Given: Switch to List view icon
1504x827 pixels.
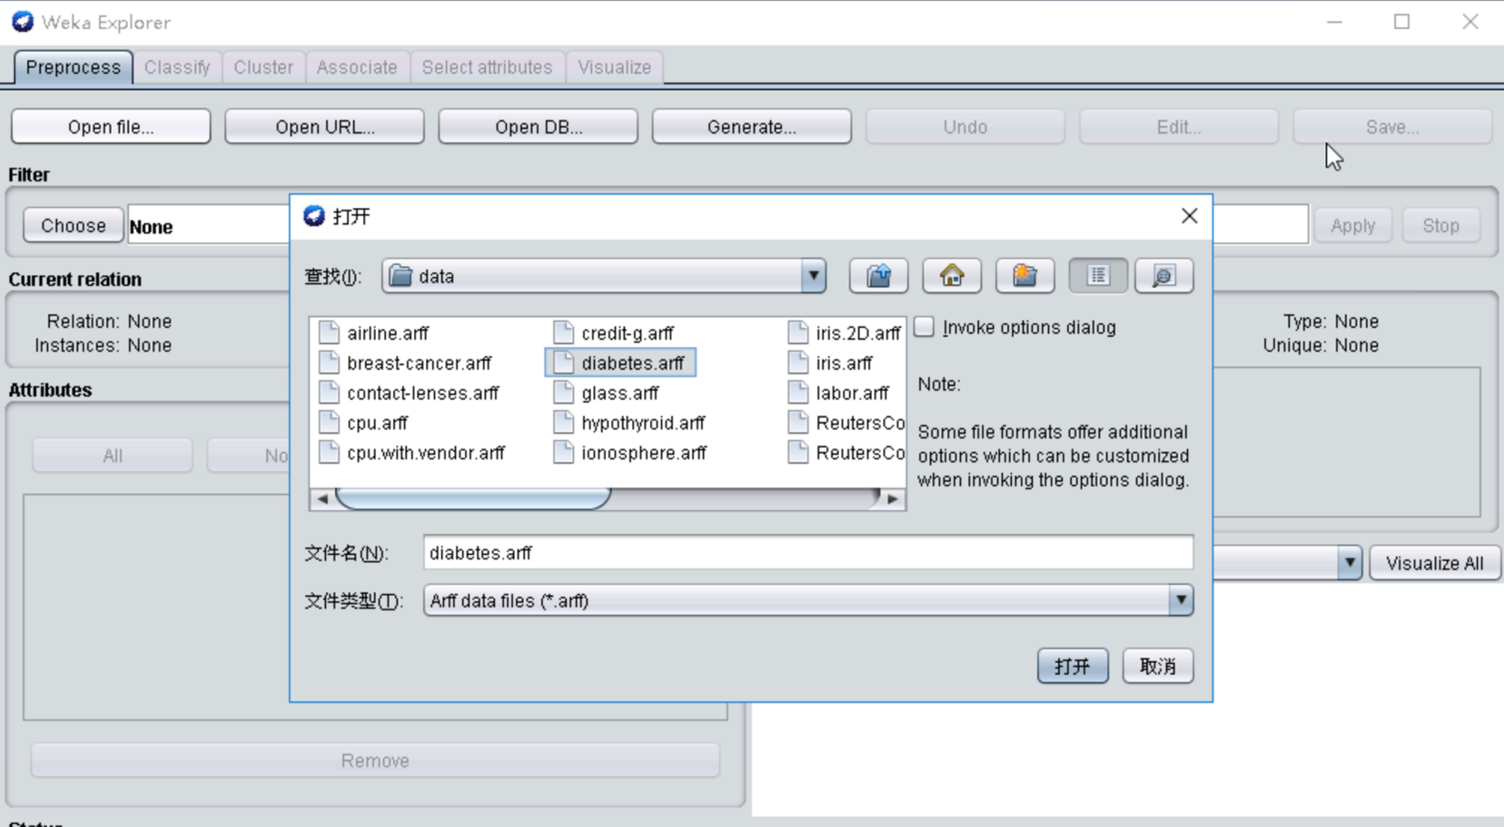Looking at the screenshot, I should click(1097, 276).
